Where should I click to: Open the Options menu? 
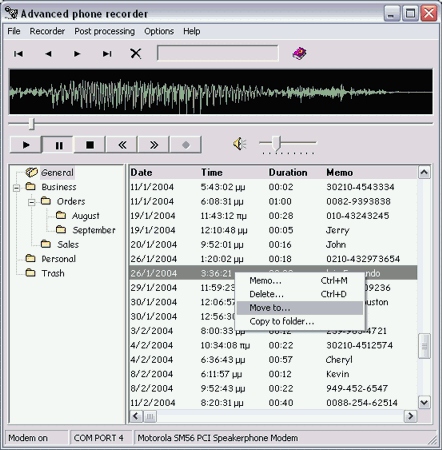pyautogui.click(x=159, y=31)
